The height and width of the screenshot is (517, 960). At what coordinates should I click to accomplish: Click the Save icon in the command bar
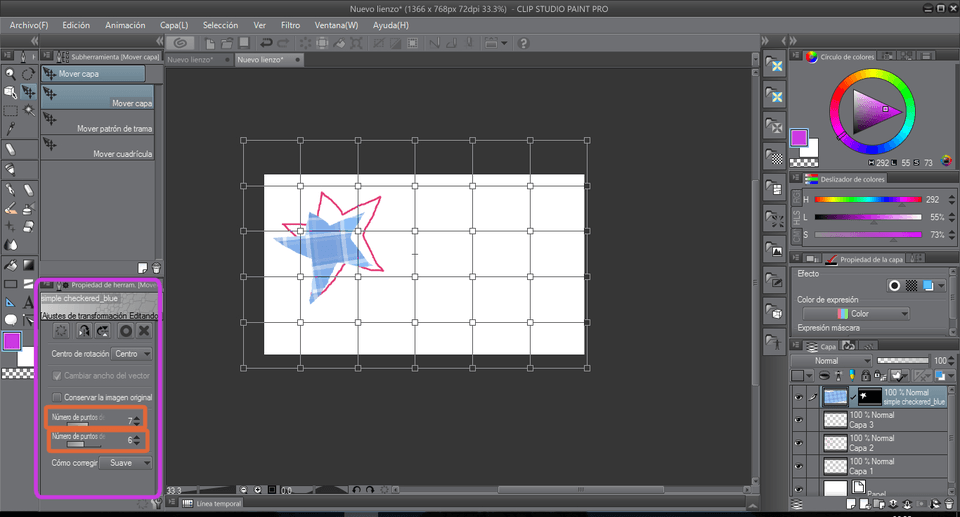[x=245, y=42]
